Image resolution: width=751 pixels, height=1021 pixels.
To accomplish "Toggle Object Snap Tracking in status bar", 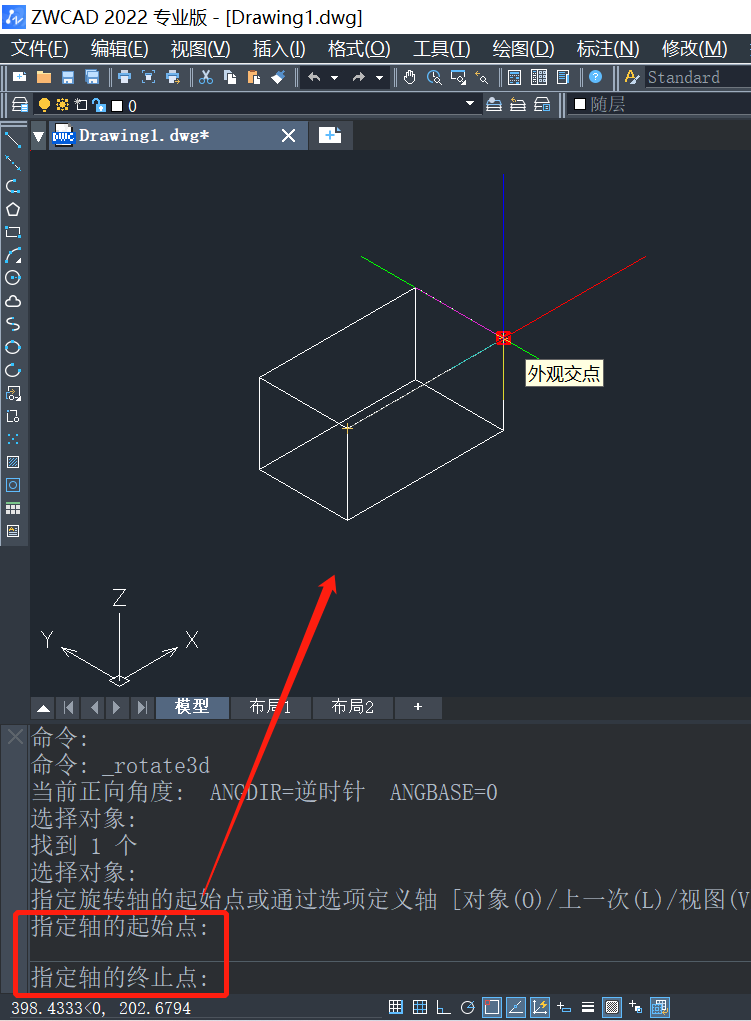I will 516,1007.
